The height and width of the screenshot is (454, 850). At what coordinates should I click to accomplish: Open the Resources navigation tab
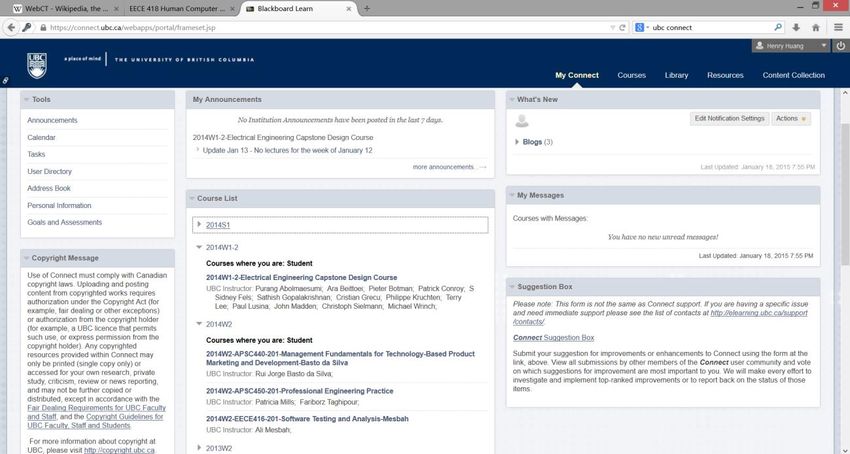click(725, 75)
